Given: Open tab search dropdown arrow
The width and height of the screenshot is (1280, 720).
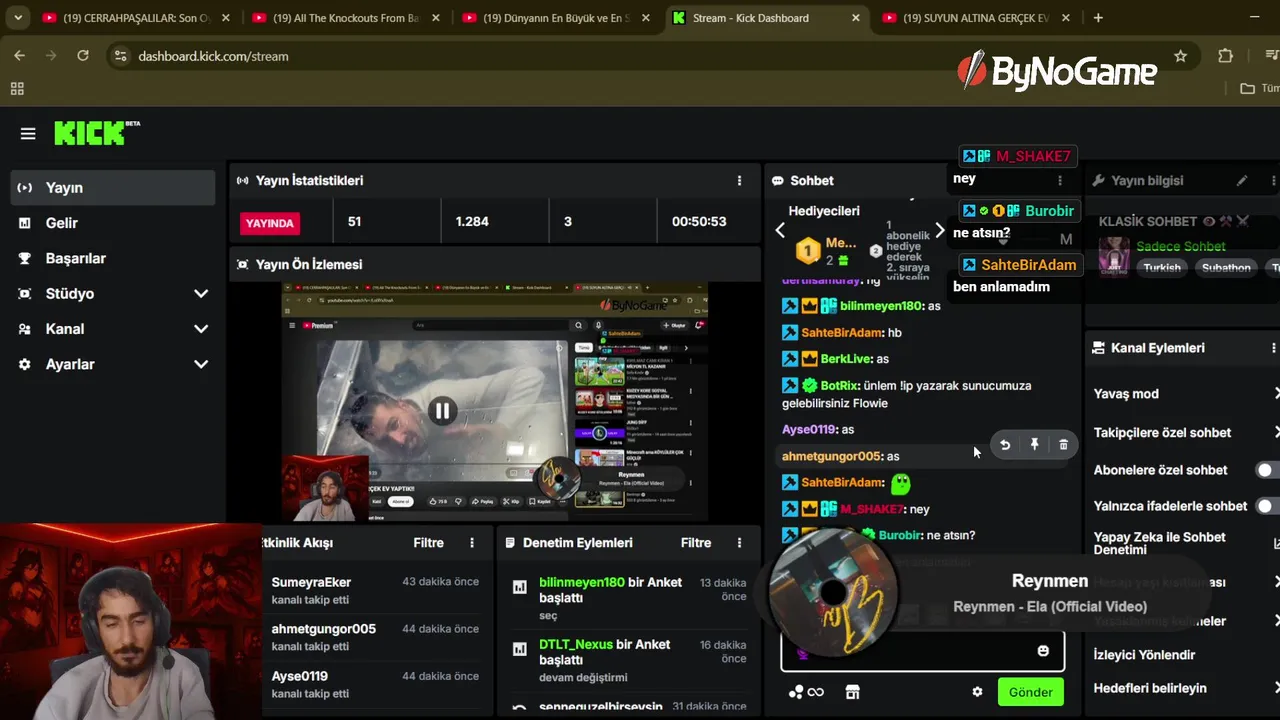Looking at the screenshot, I should click(18, 18).
